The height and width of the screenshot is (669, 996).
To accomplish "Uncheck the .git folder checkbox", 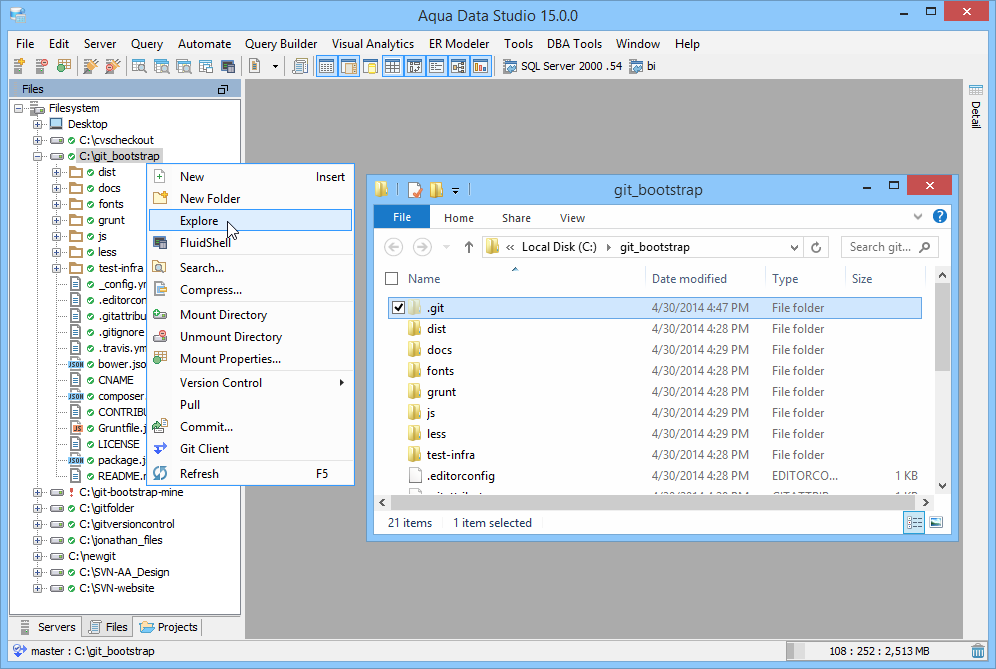I will tap(398, 307).
